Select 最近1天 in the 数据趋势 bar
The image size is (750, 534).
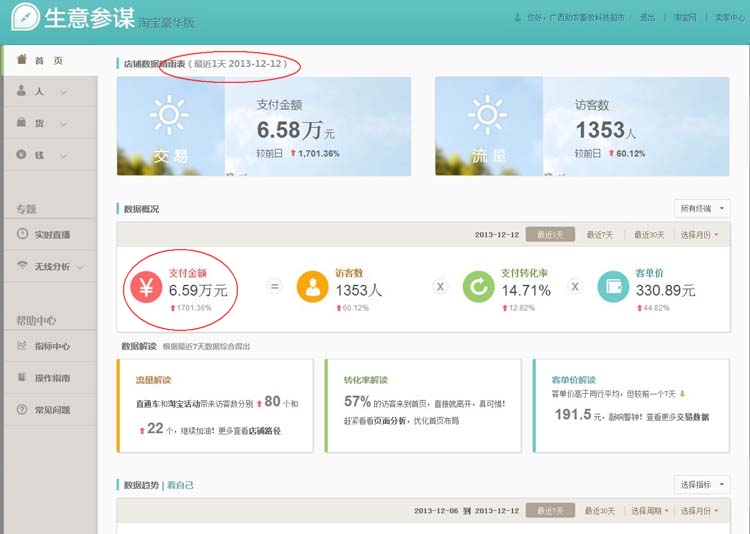550,510
